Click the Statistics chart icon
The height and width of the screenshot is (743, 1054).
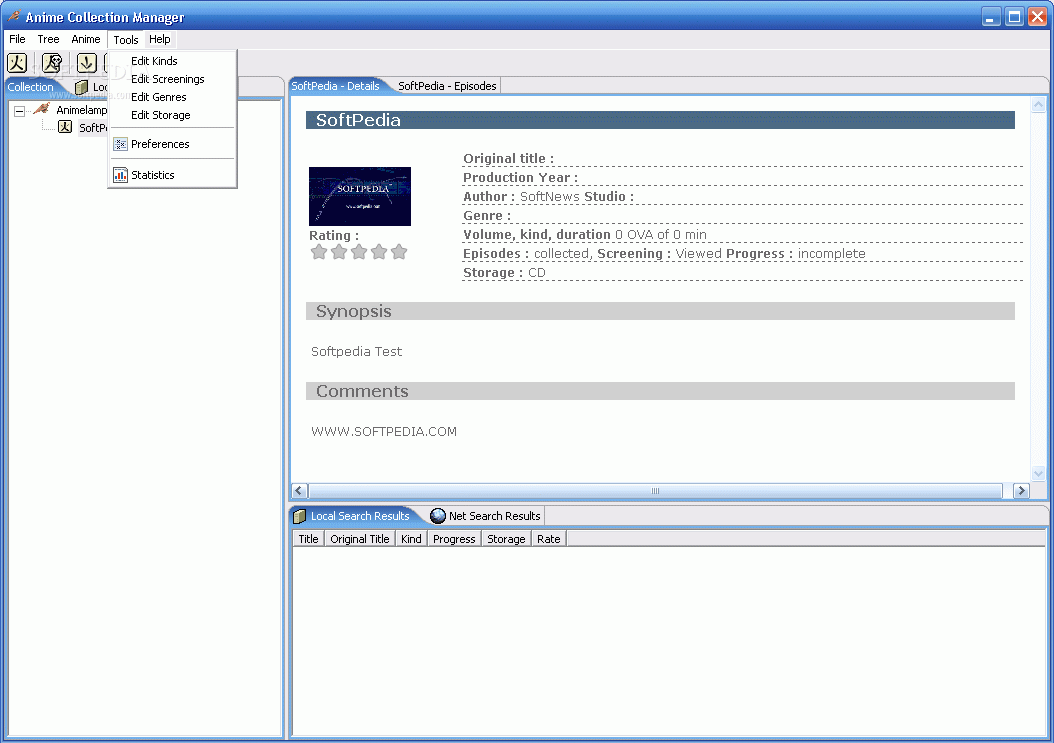tap(120, 175)
